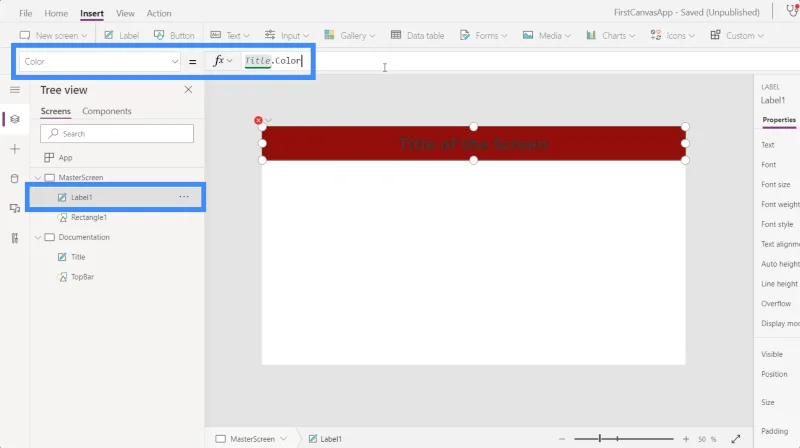Open the New screen dropdown
The width and height of the screenshot is (800, 448).
(x=53, y=35)
